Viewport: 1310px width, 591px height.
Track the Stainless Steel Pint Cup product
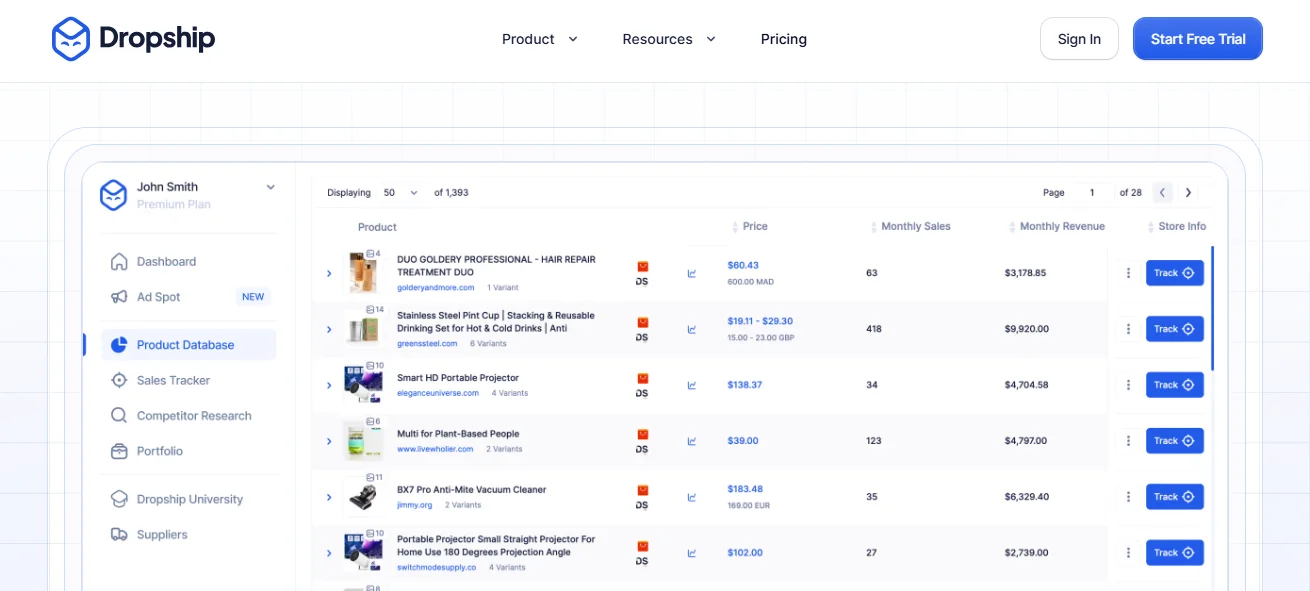[x=1174, y=328]
